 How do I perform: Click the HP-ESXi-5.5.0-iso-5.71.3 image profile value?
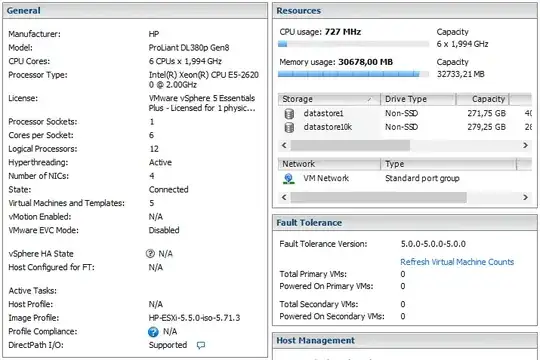(194, 318)
